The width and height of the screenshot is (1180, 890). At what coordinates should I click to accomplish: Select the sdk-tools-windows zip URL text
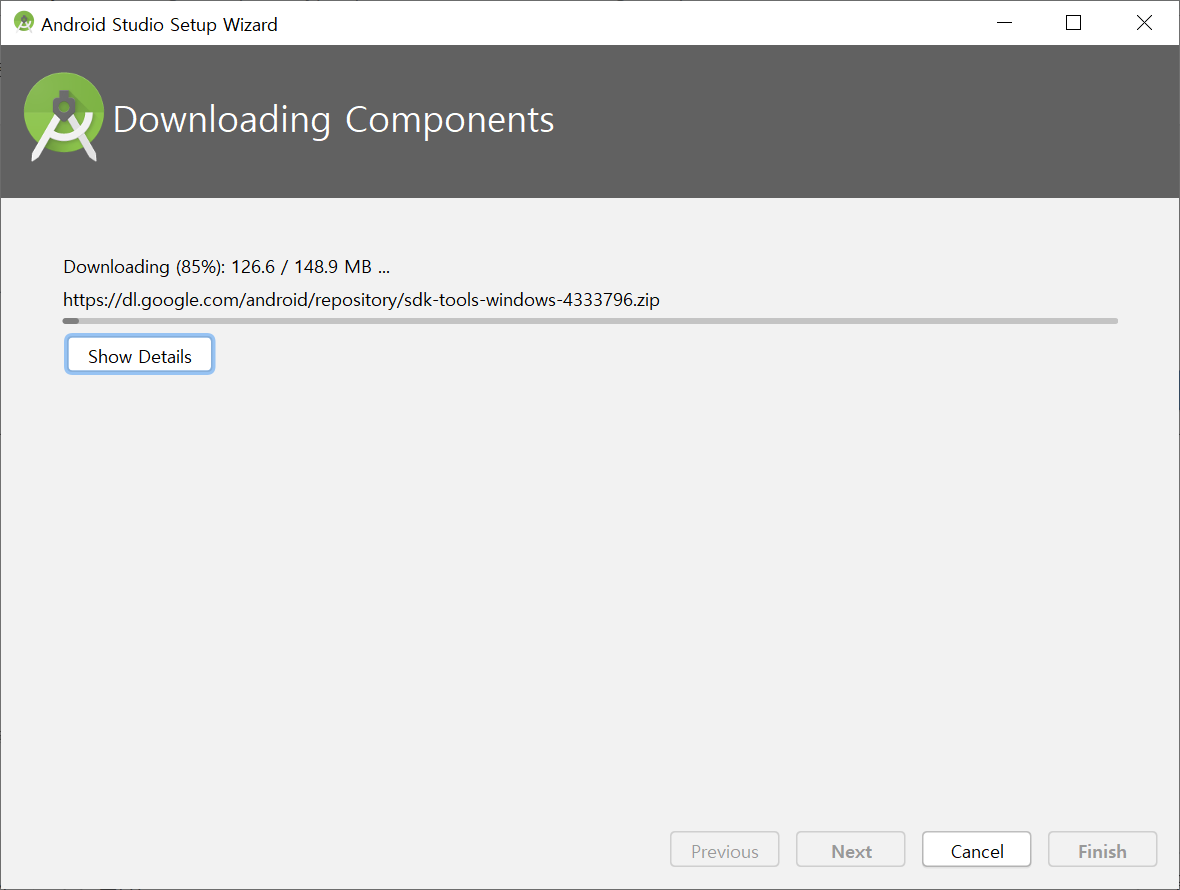(361, 300)
